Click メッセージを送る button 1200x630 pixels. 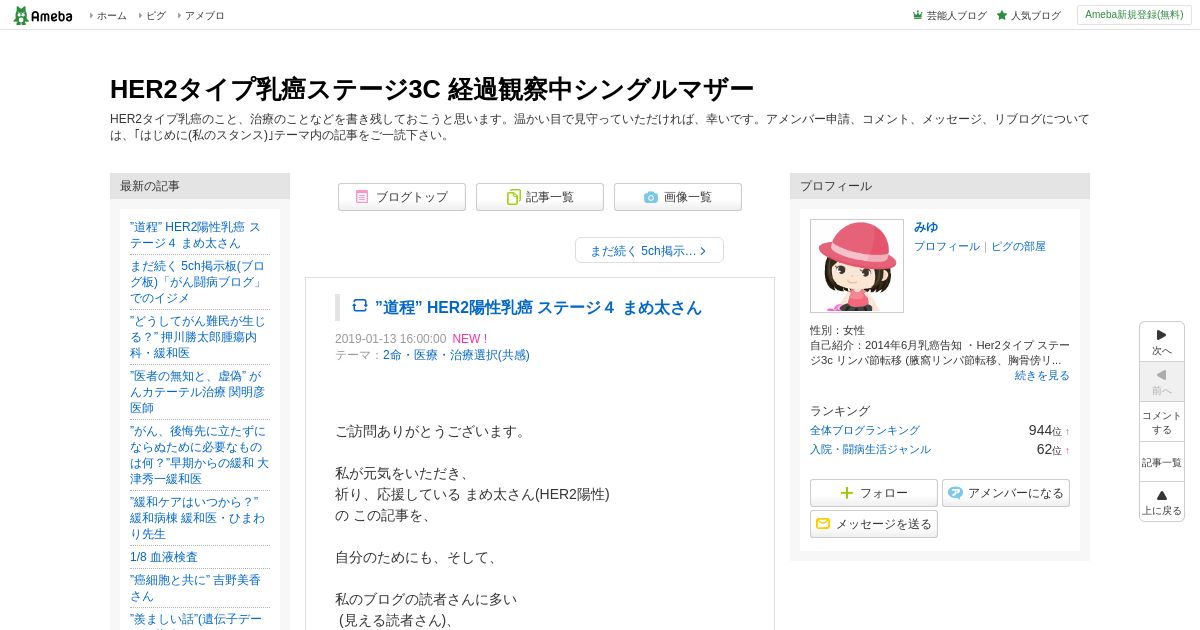pyautogui.click(x=874, y=524)
